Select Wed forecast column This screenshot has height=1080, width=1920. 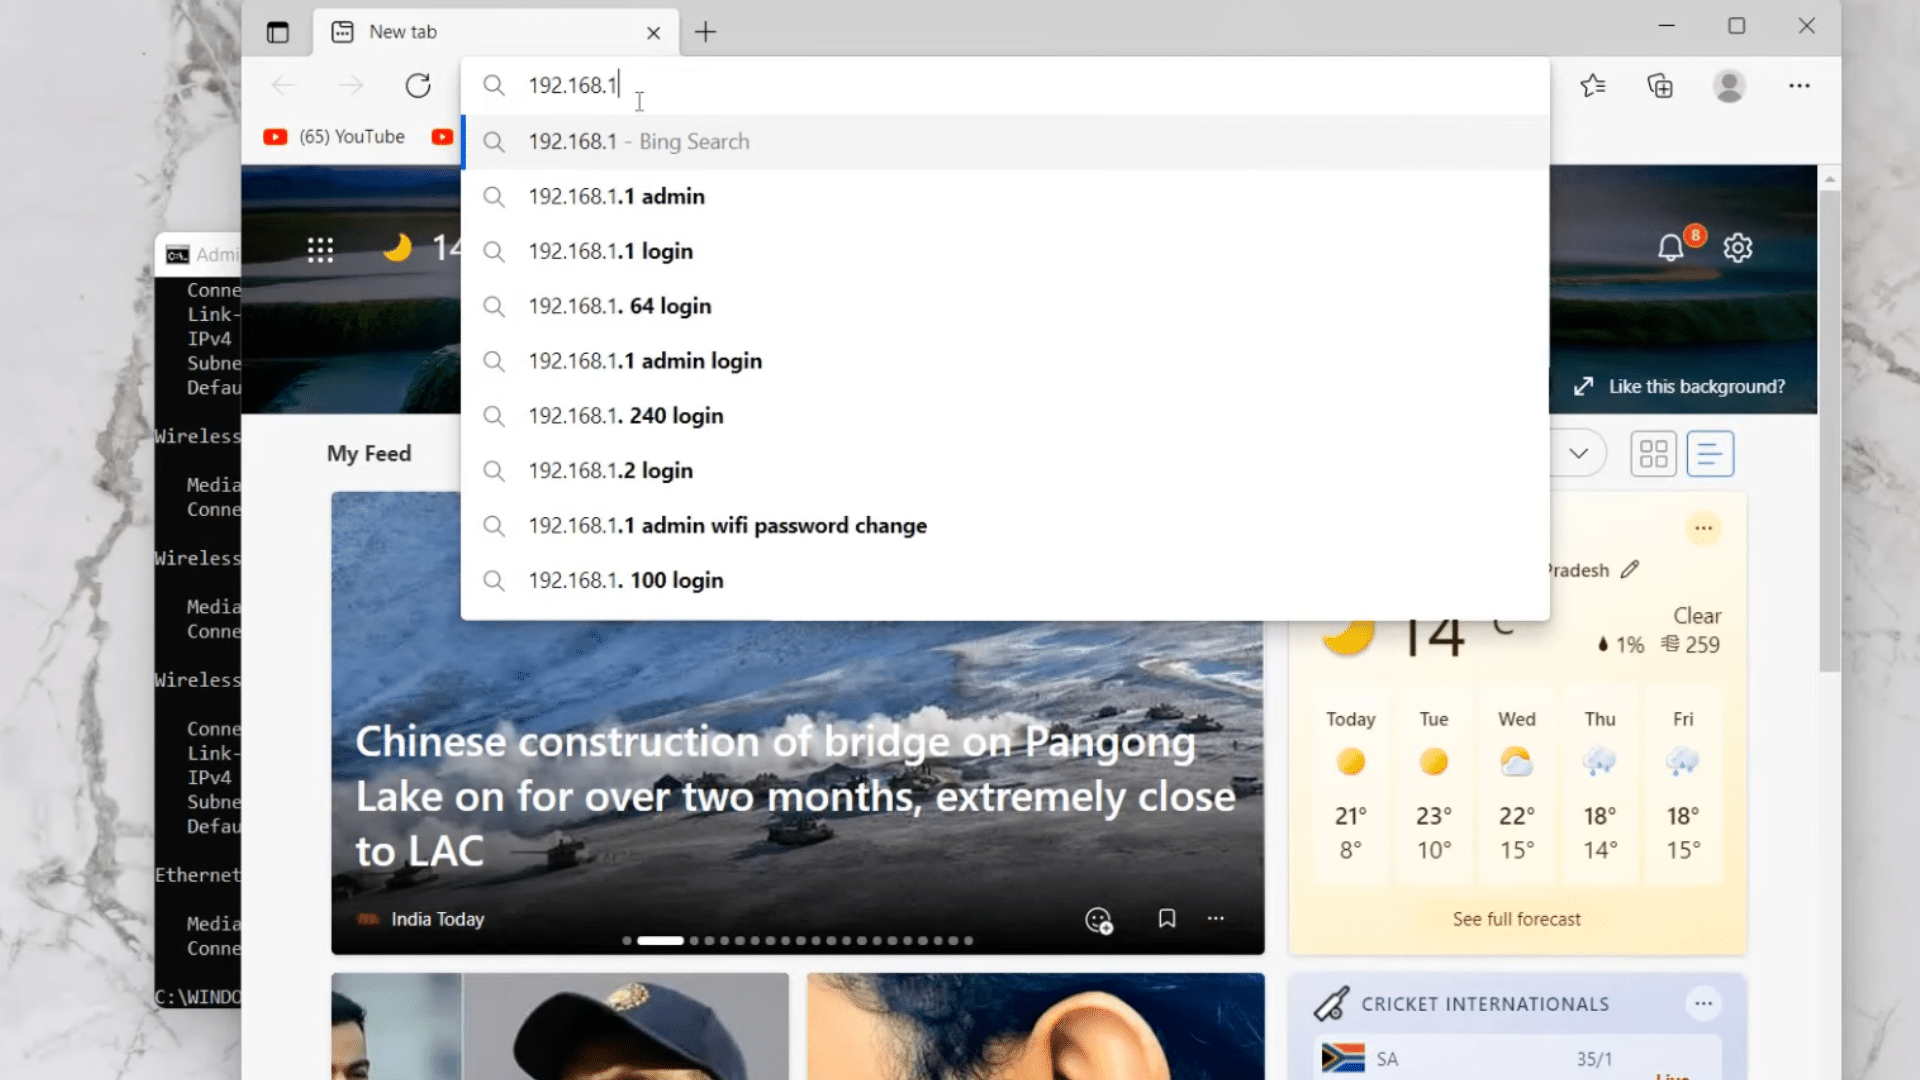click(1517, 784)
